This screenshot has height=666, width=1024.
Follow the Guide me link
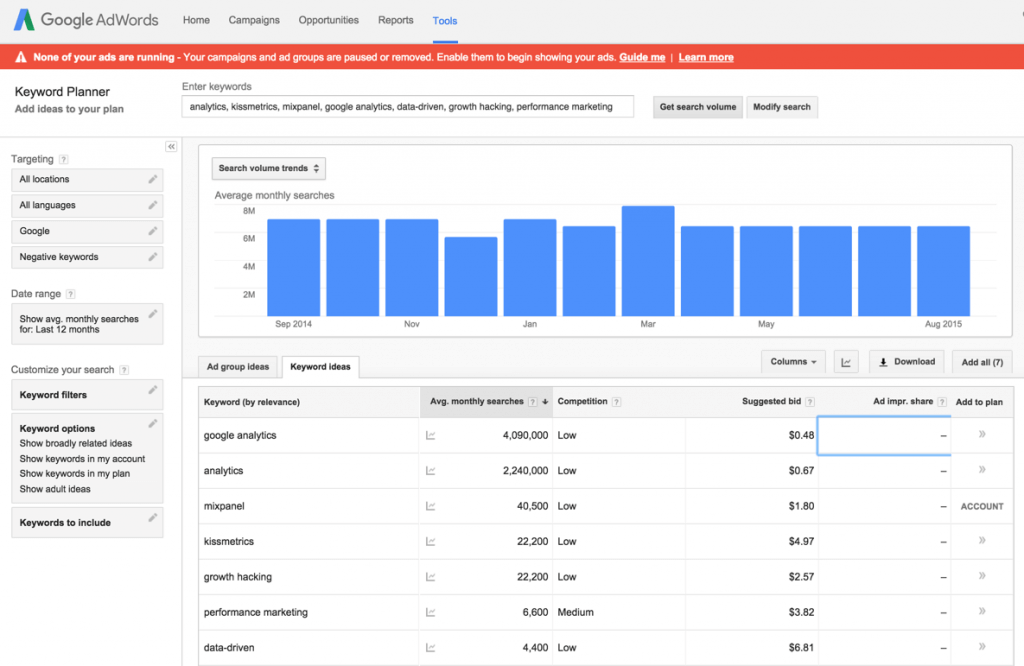642,57
